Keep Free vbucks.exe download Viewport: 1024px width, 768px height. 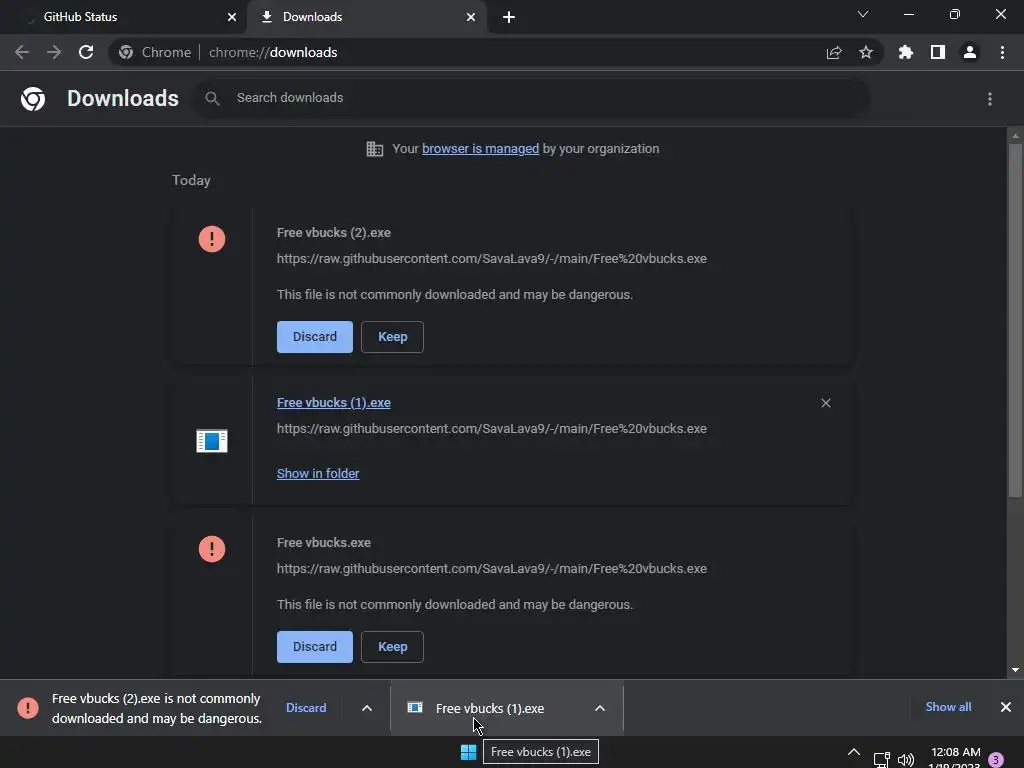(392, 647)
